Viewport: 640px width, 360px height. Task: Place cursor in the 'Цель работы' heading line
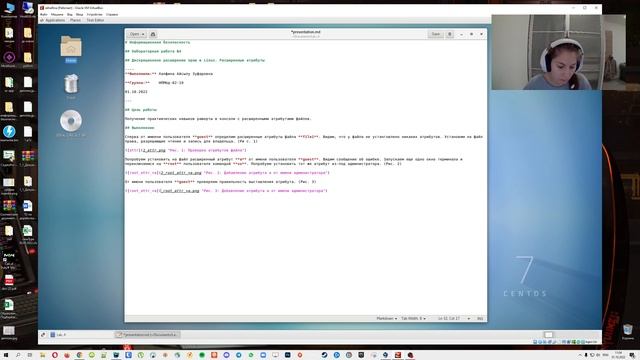141,110
